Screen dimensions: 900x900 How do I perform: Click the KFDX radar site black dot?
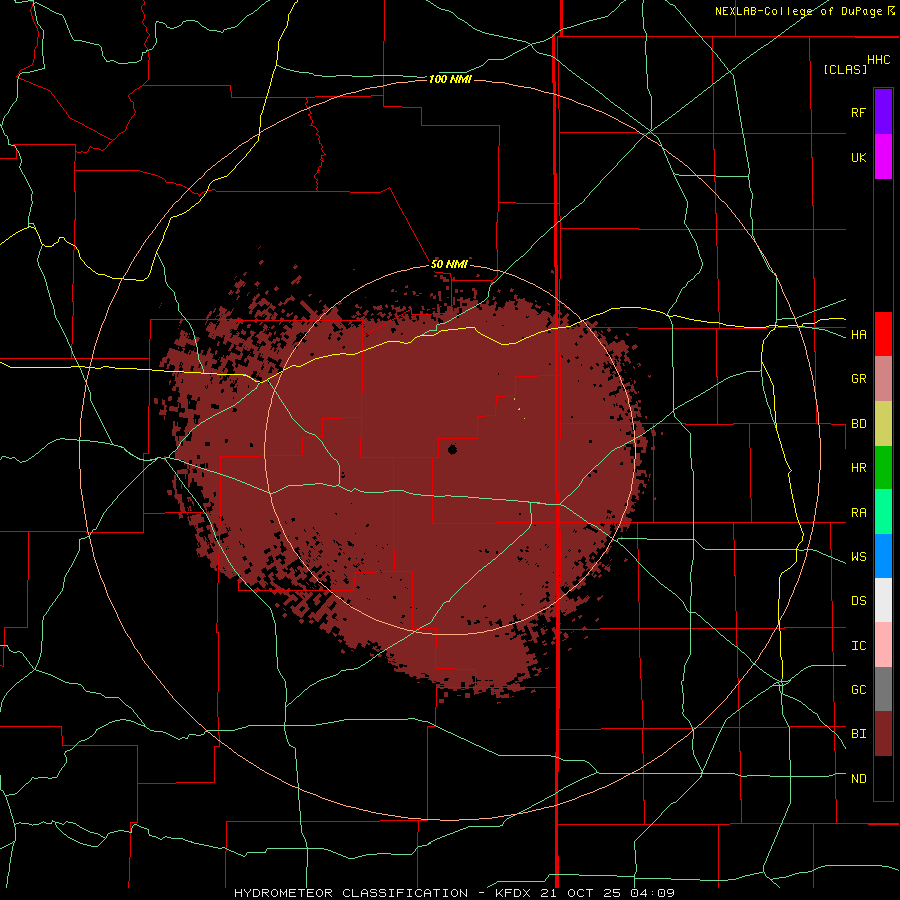pyautogui.click(x=452, y=449)
